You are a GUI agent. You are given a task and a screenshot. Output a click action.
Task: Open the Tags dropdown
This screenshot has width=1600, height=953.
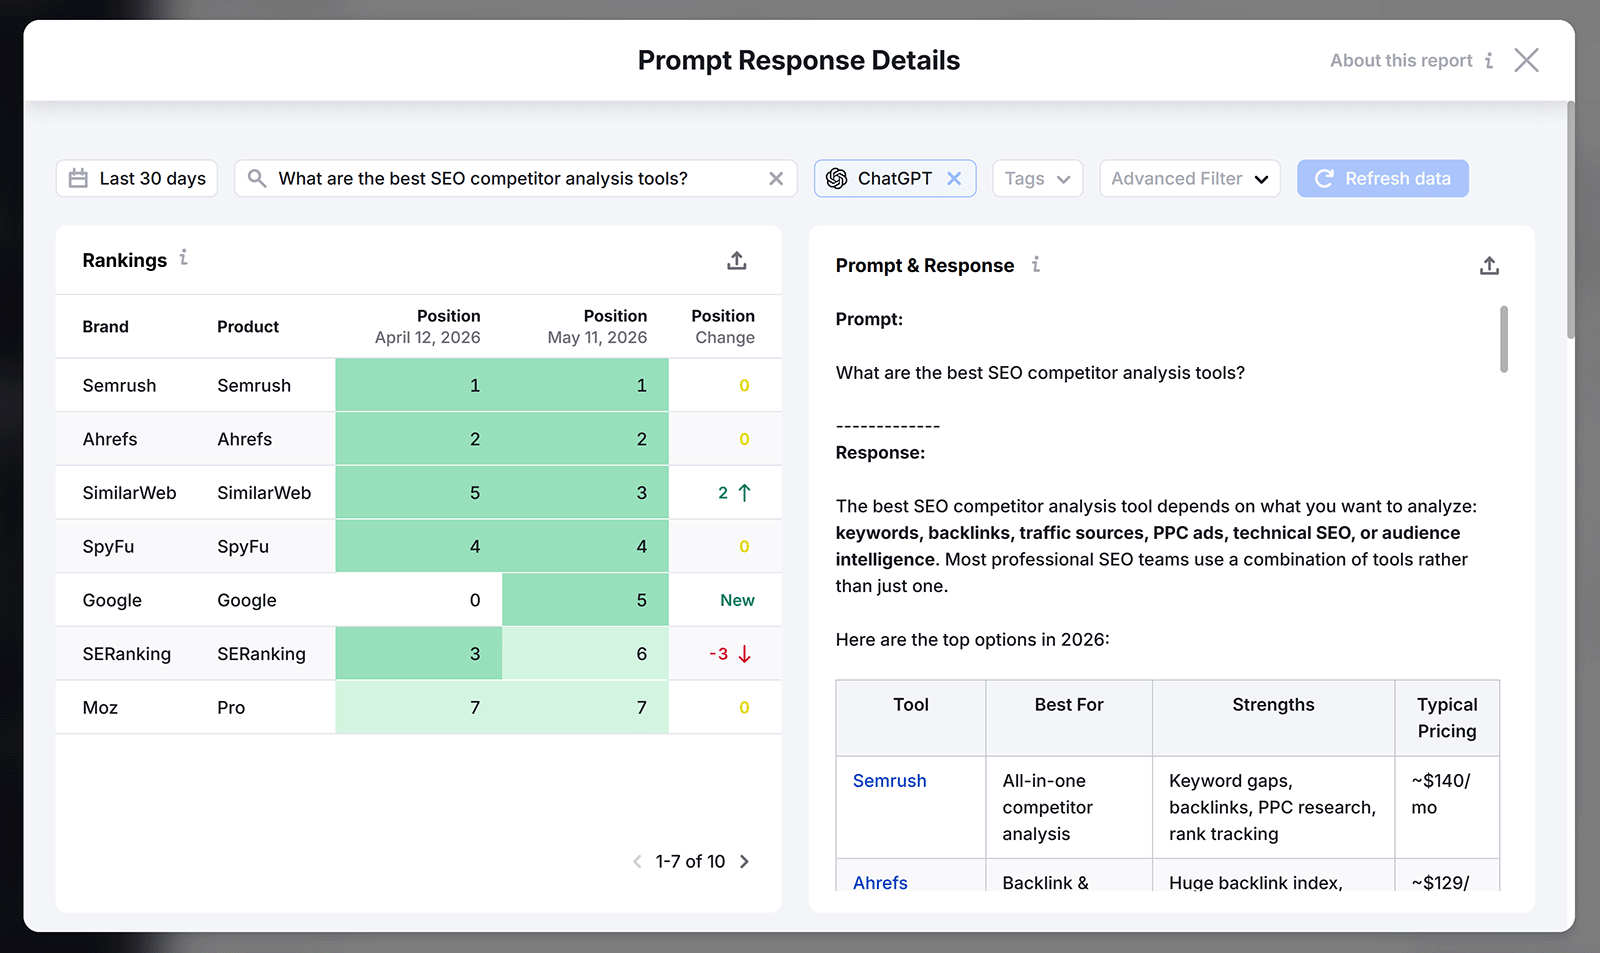point(1038,179)
